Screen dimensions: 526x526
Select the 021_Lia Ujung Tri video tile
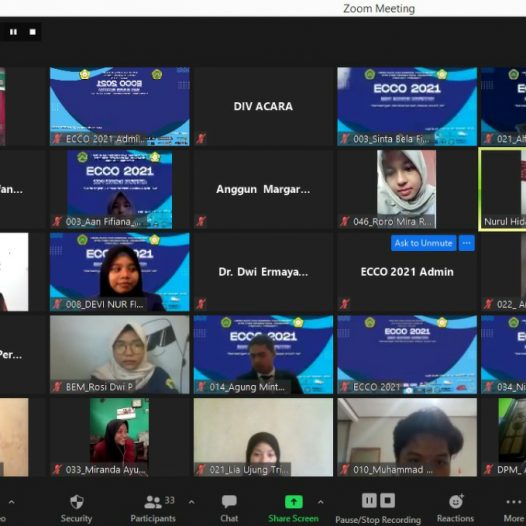(x=263, y=437)
